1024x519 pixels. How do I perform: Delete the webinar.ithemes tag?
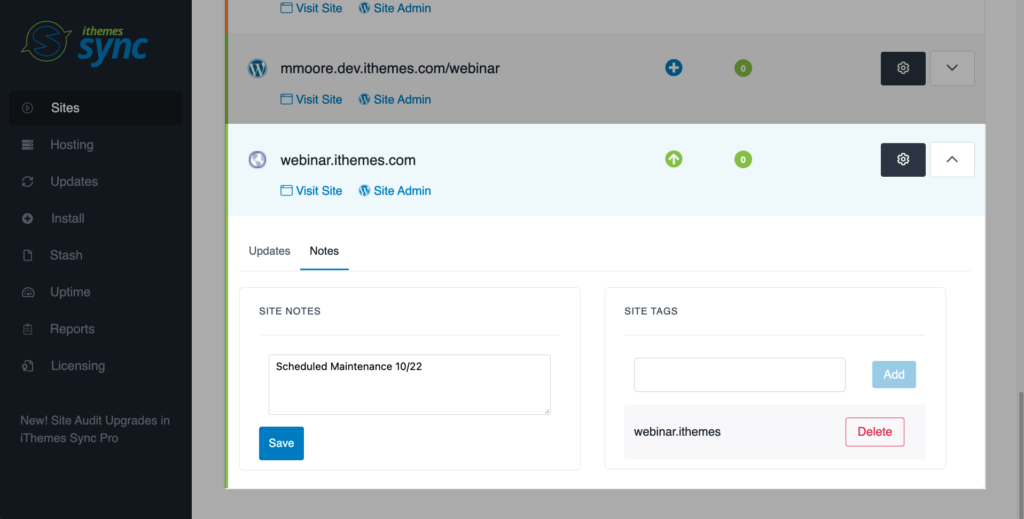tap(874, 432)
